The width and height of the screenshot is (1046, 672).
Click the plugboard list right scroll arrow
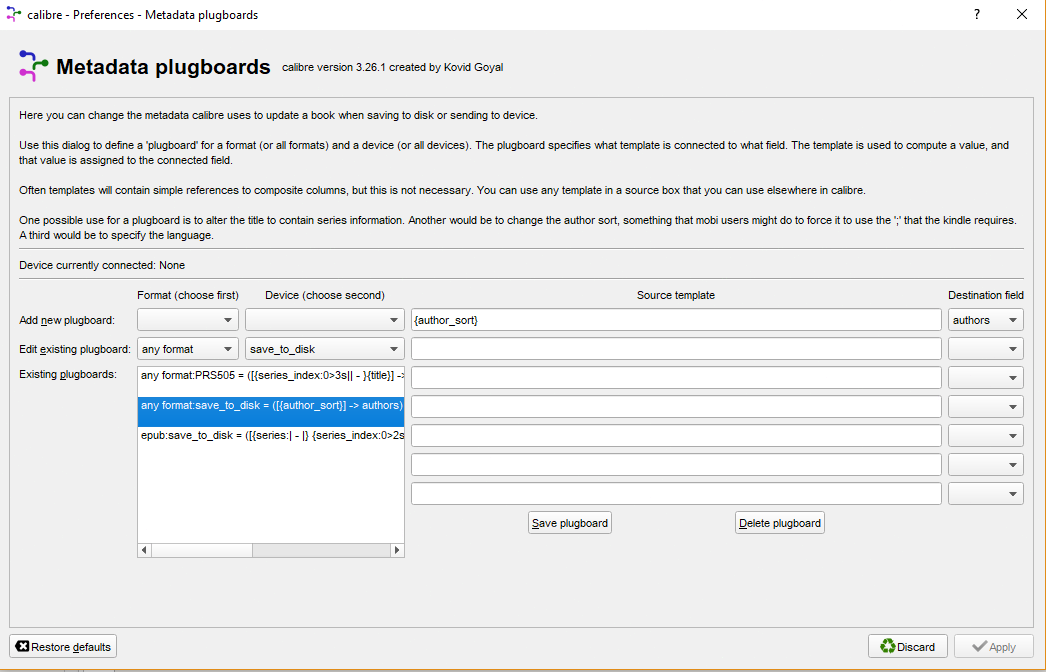397,551
